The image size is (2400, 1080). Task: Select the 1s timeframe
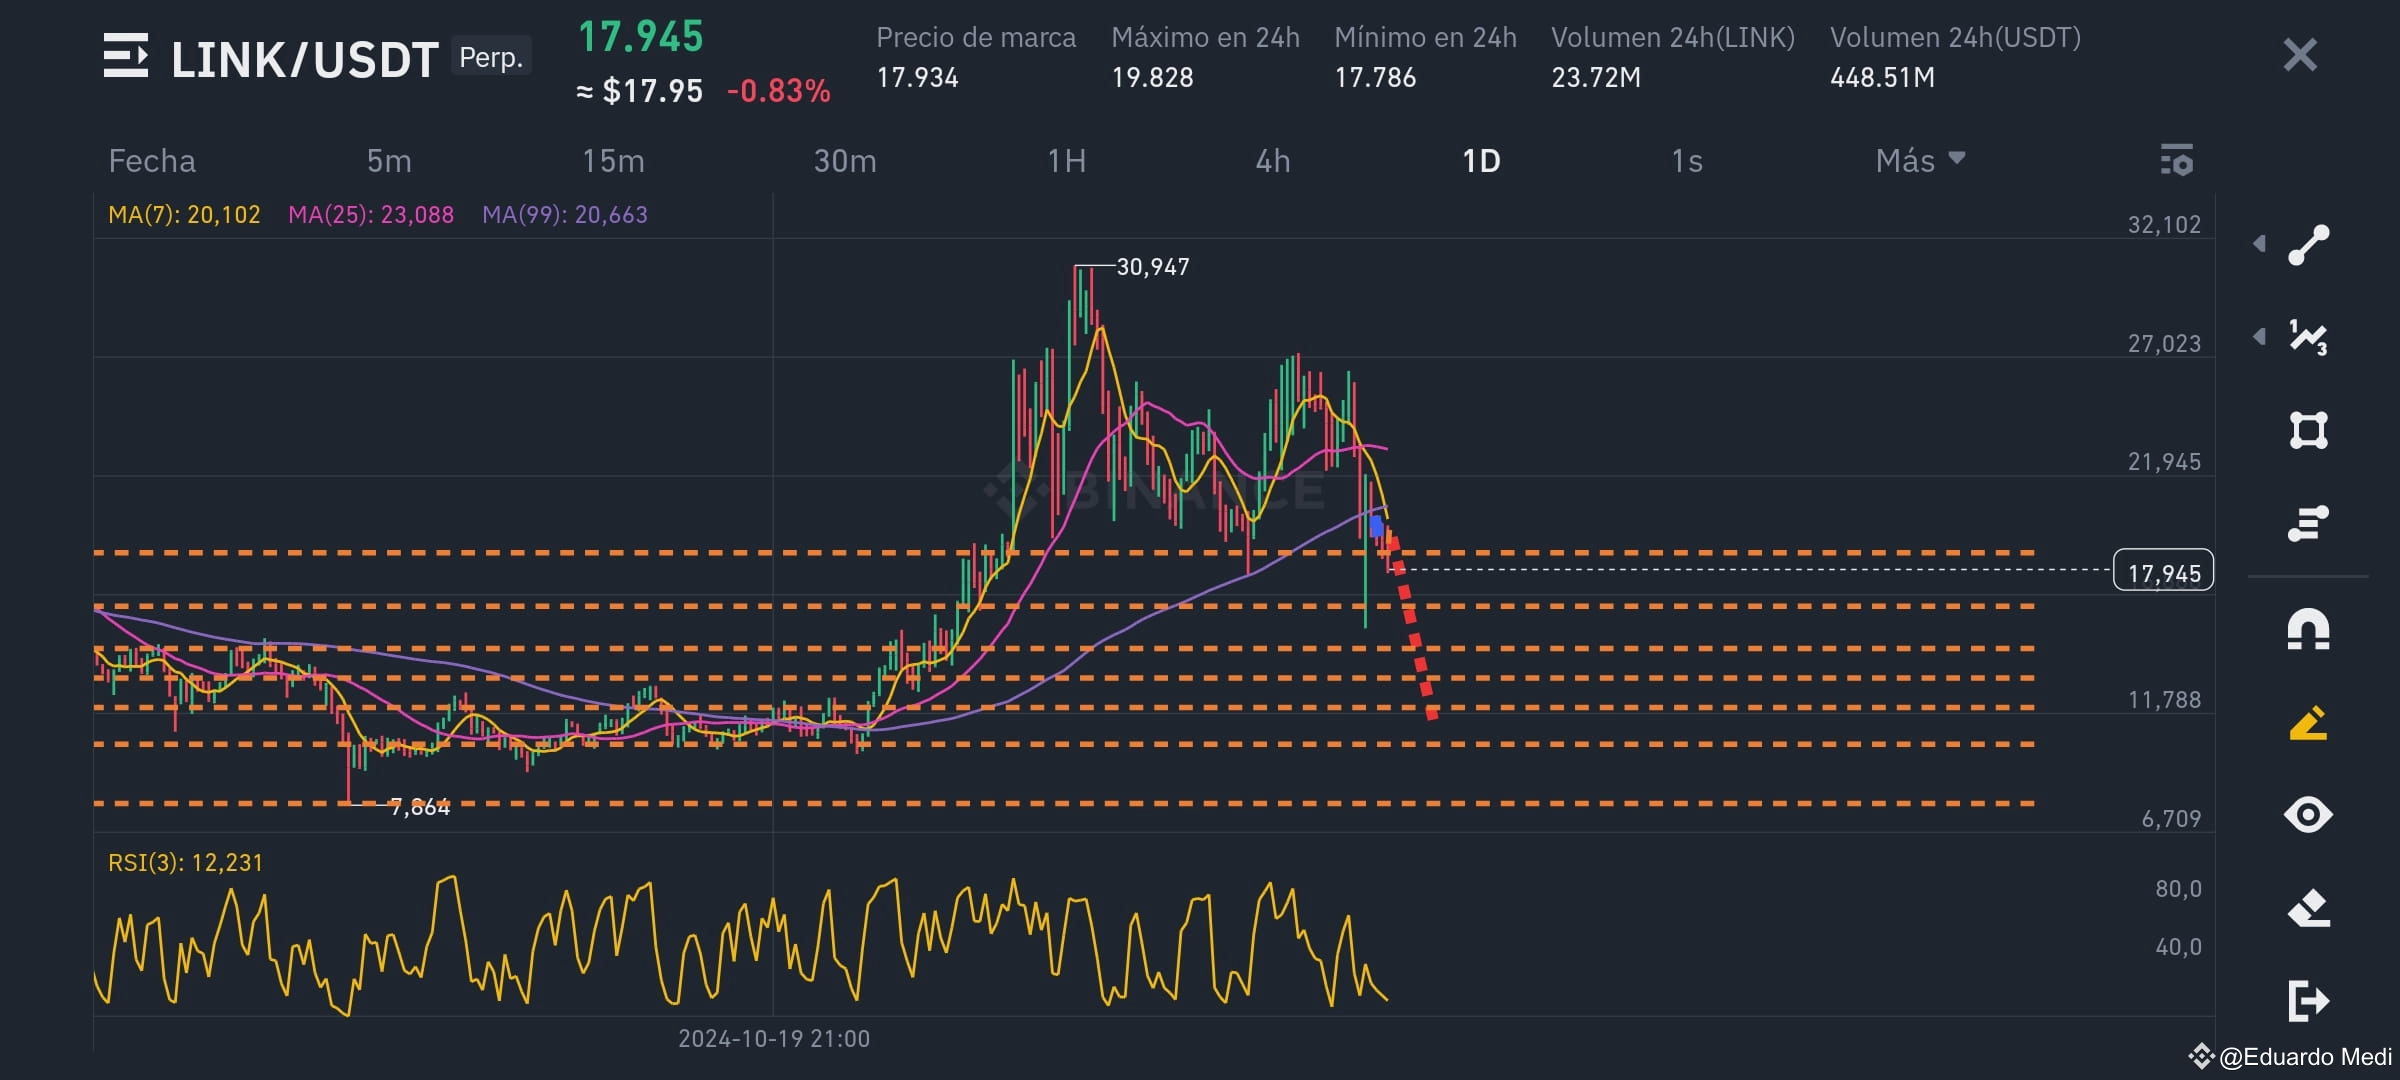[x=1687, y=161]
